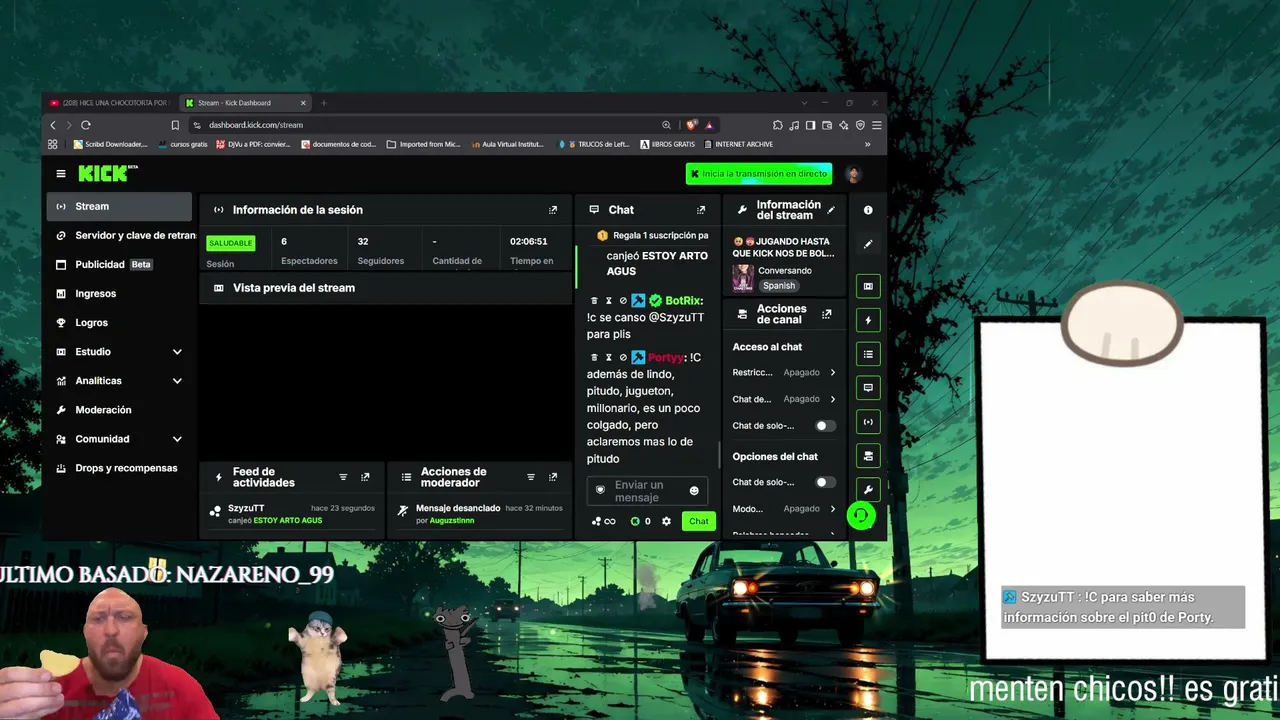The width and height of the screenshot is (1280, 720).
Task: Open channel points infinity icon below chat
Action: click(x=603, y=521)
